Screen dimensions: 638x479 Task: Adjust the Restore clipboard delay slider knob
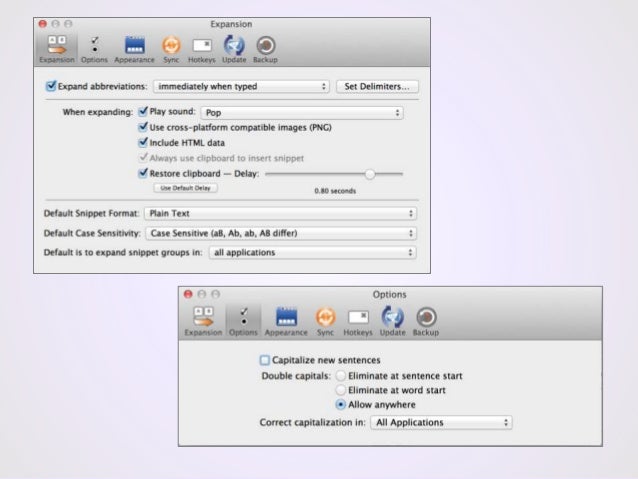pos(369,174)
